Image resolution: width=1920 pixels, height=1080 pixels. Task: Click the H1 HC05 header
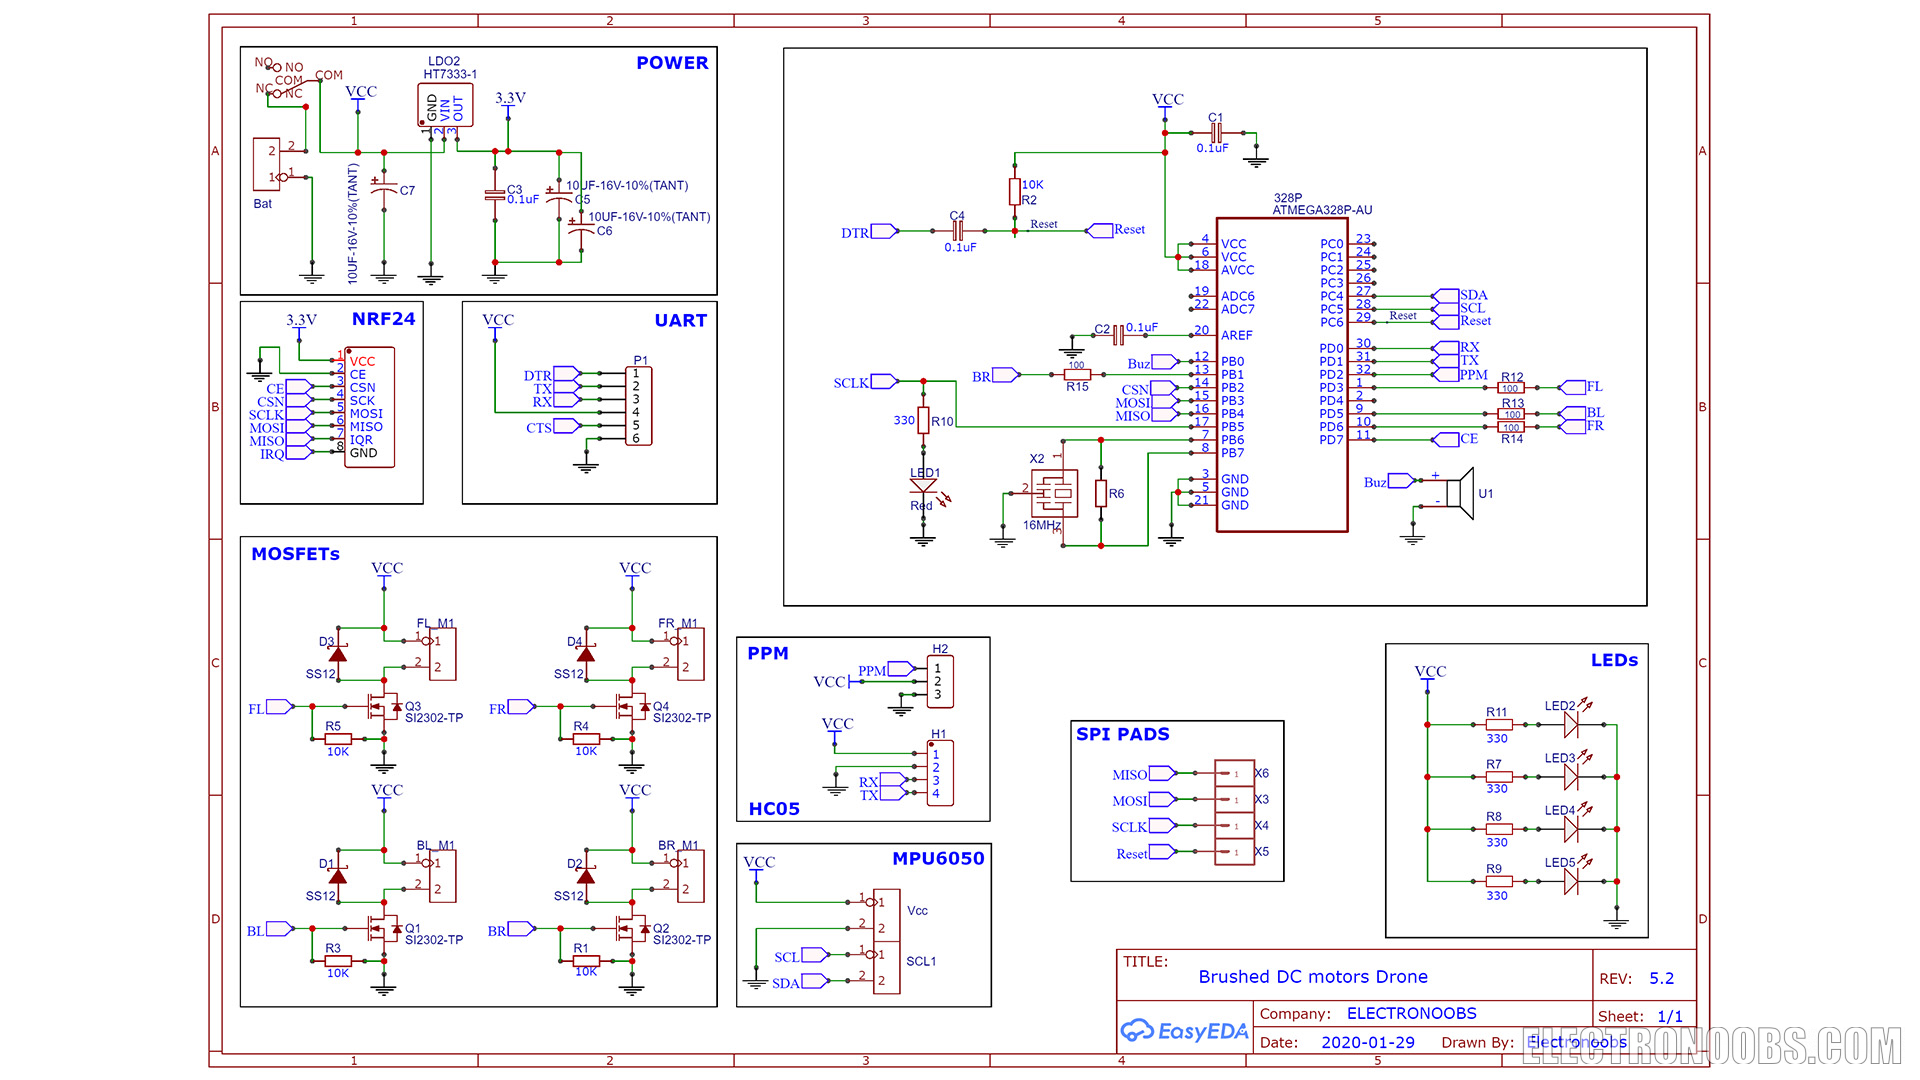[941, 773]
